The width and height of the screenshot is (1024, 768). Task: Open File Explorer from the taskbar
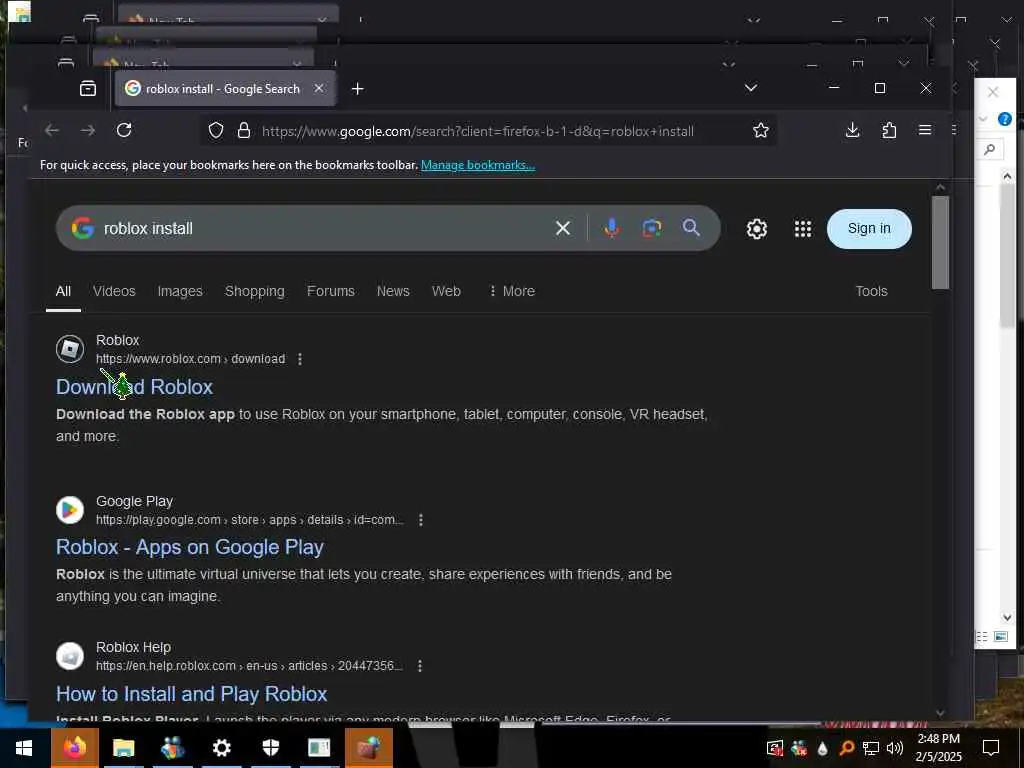pos(123,748)
